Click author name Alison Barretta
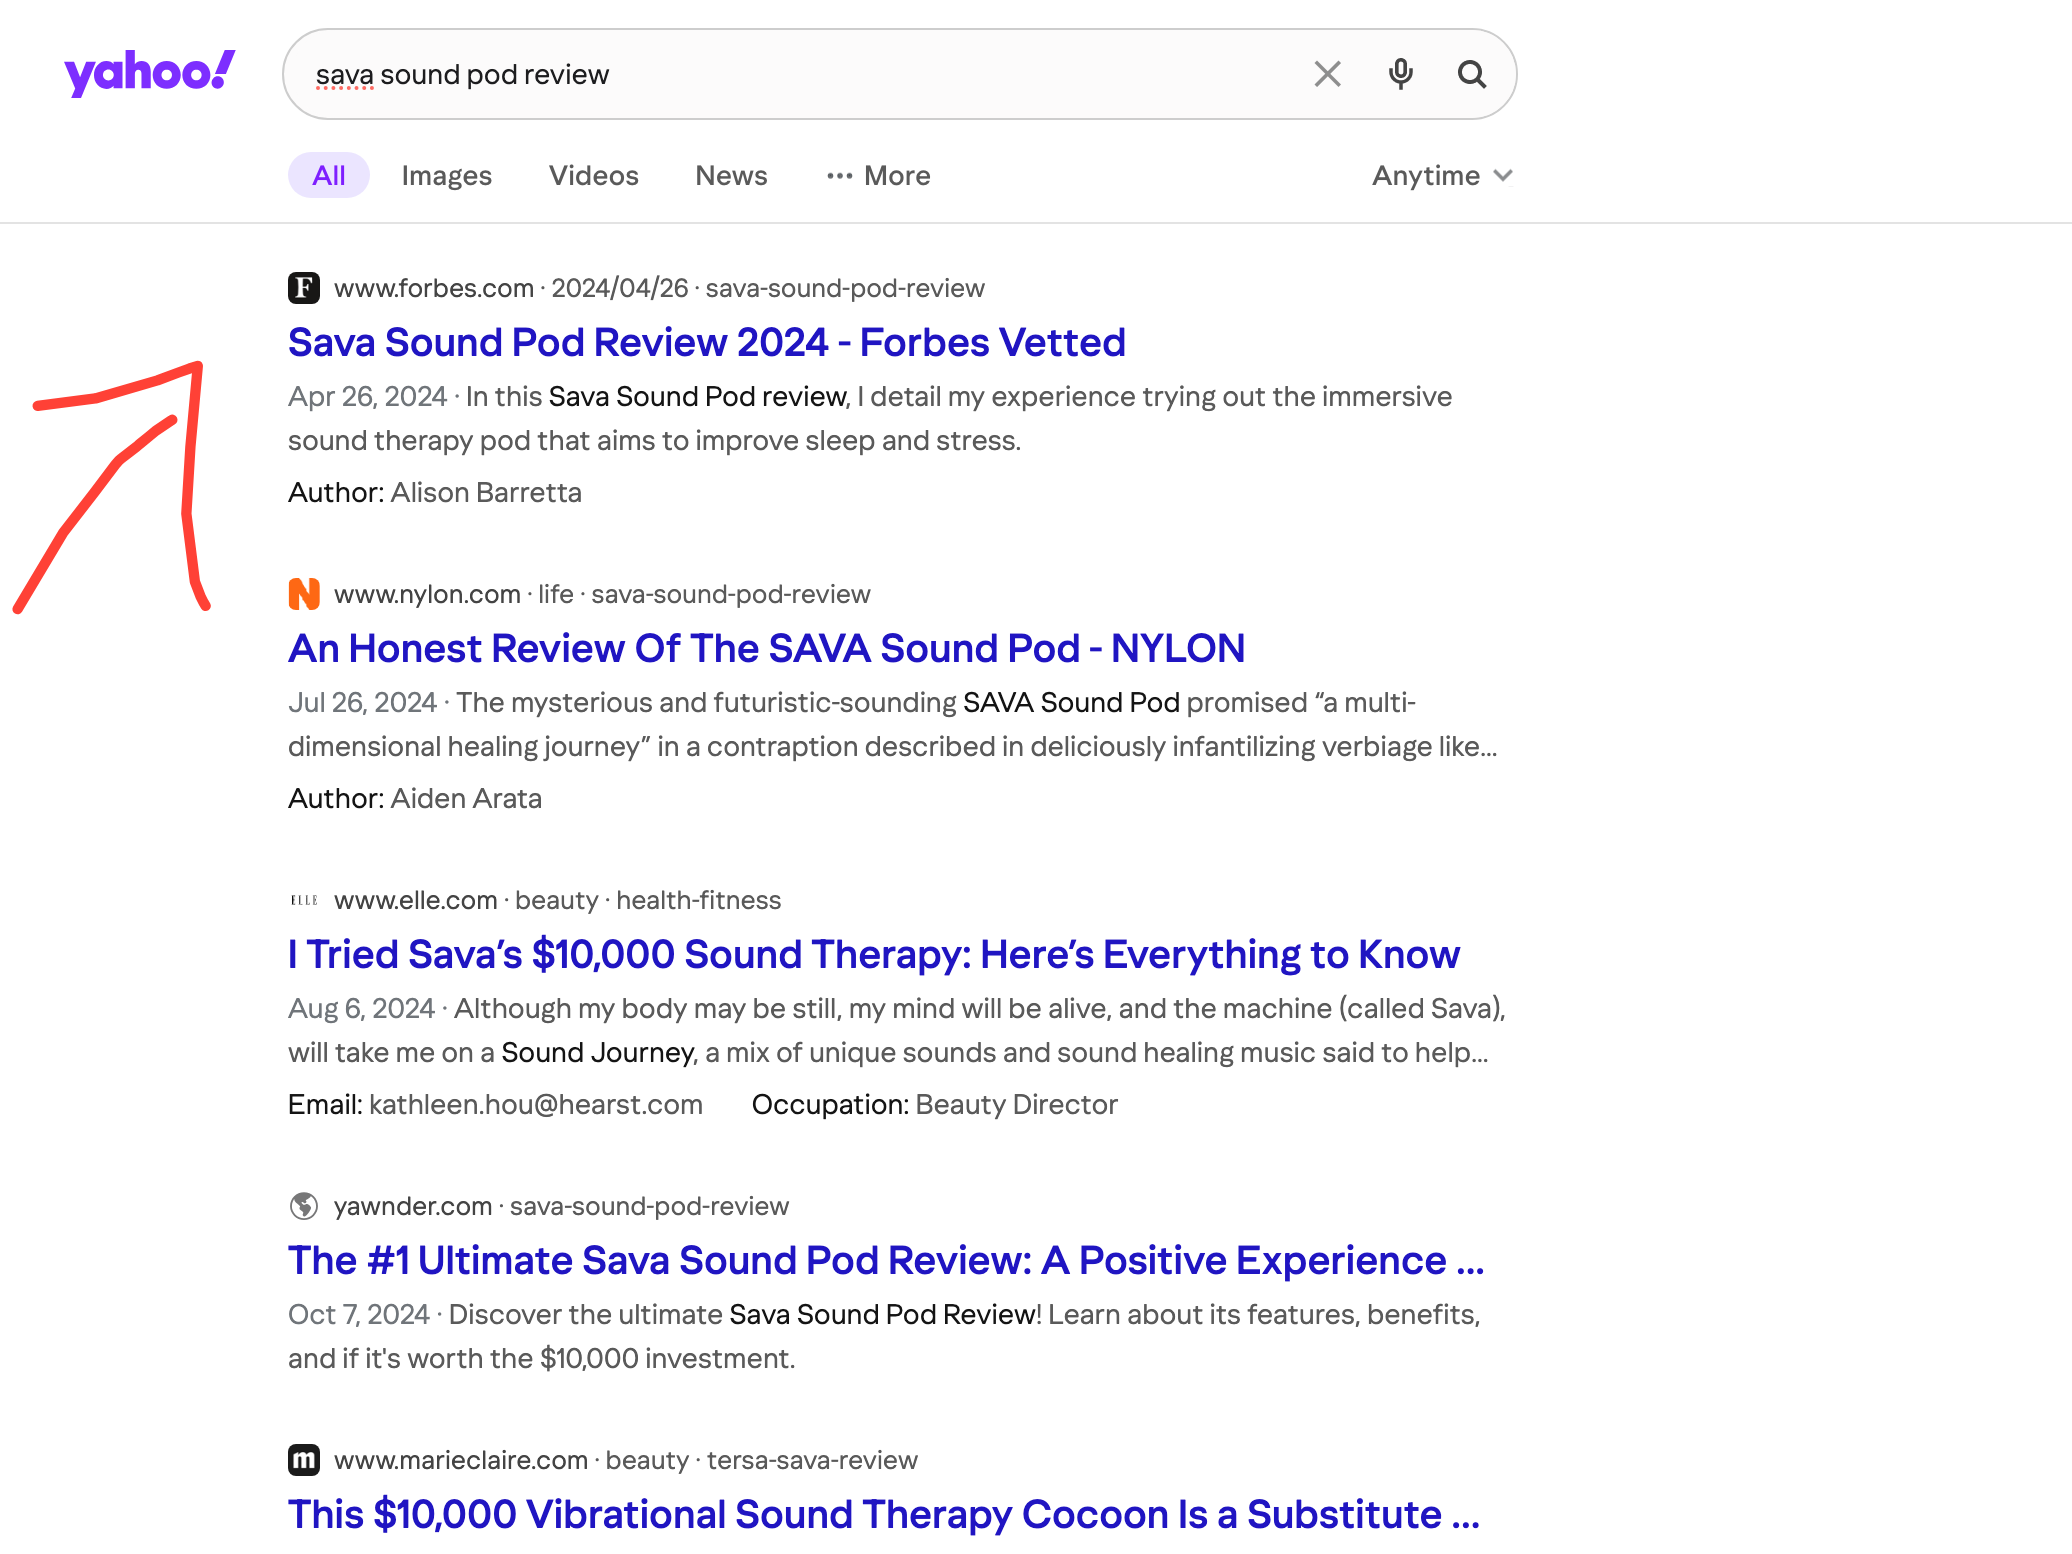The image size is (2072, 1554). (486, 492)
